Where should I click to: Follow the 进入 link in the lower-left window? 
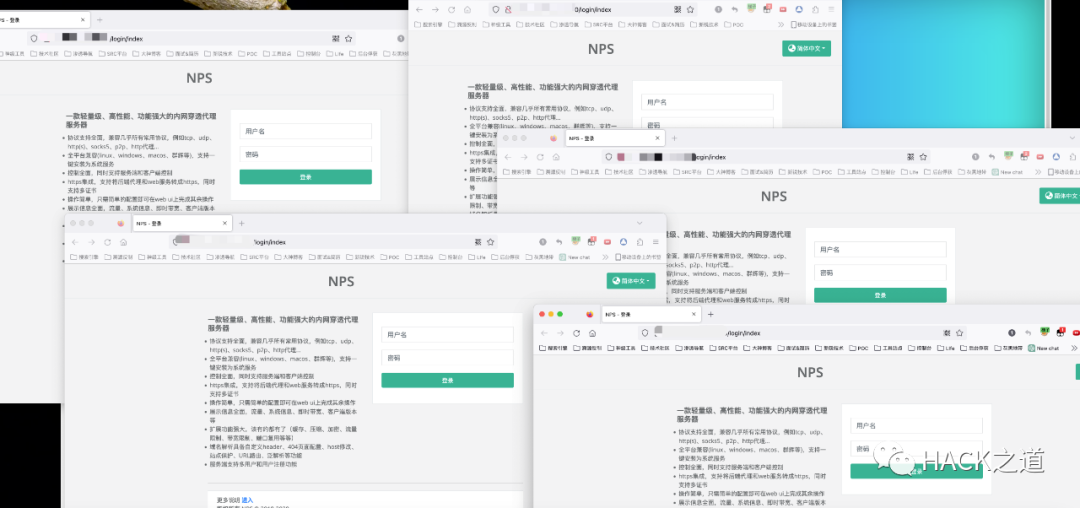247,500
